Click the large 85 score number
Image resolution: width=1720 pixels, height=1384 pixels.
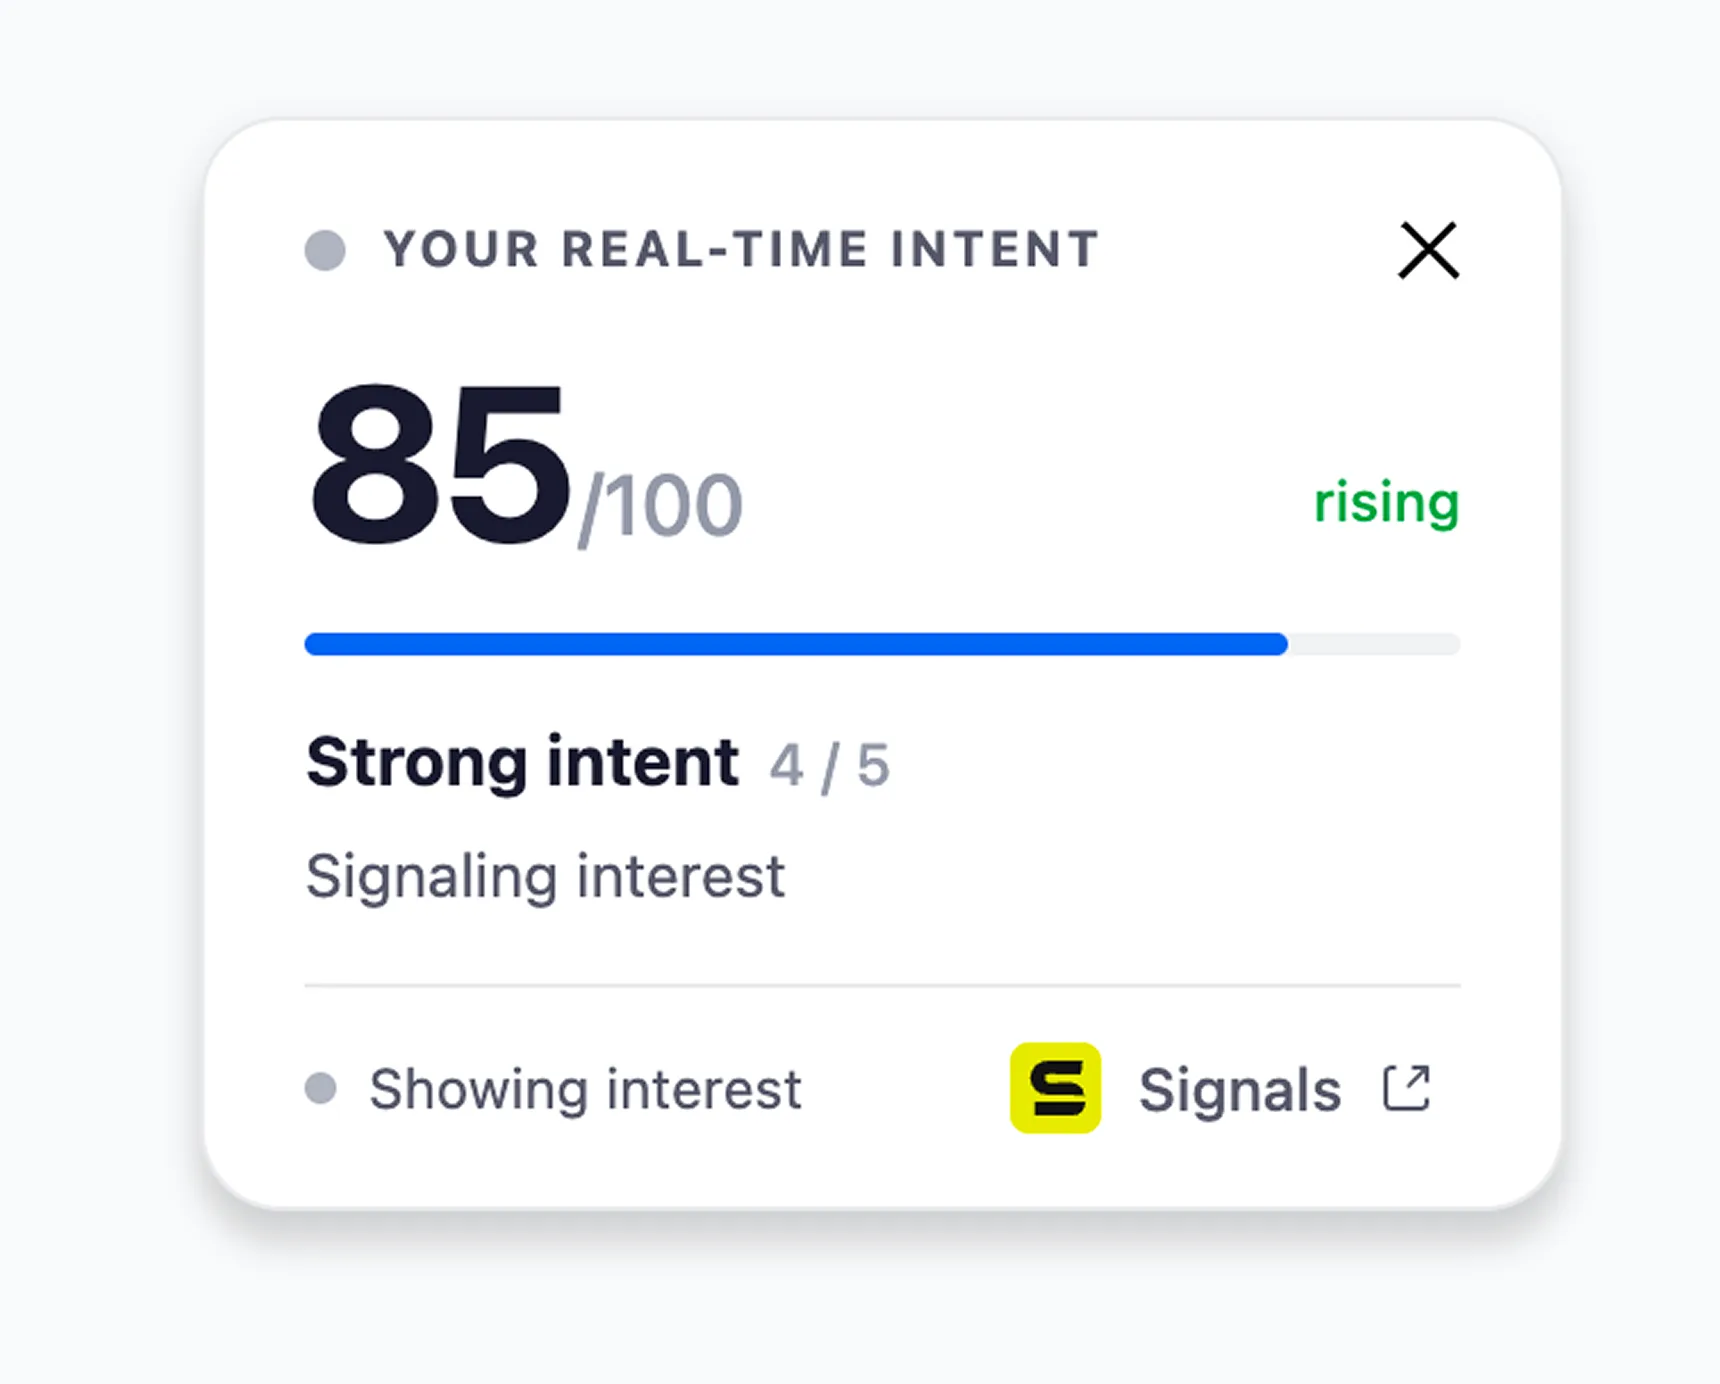(440, 465)
